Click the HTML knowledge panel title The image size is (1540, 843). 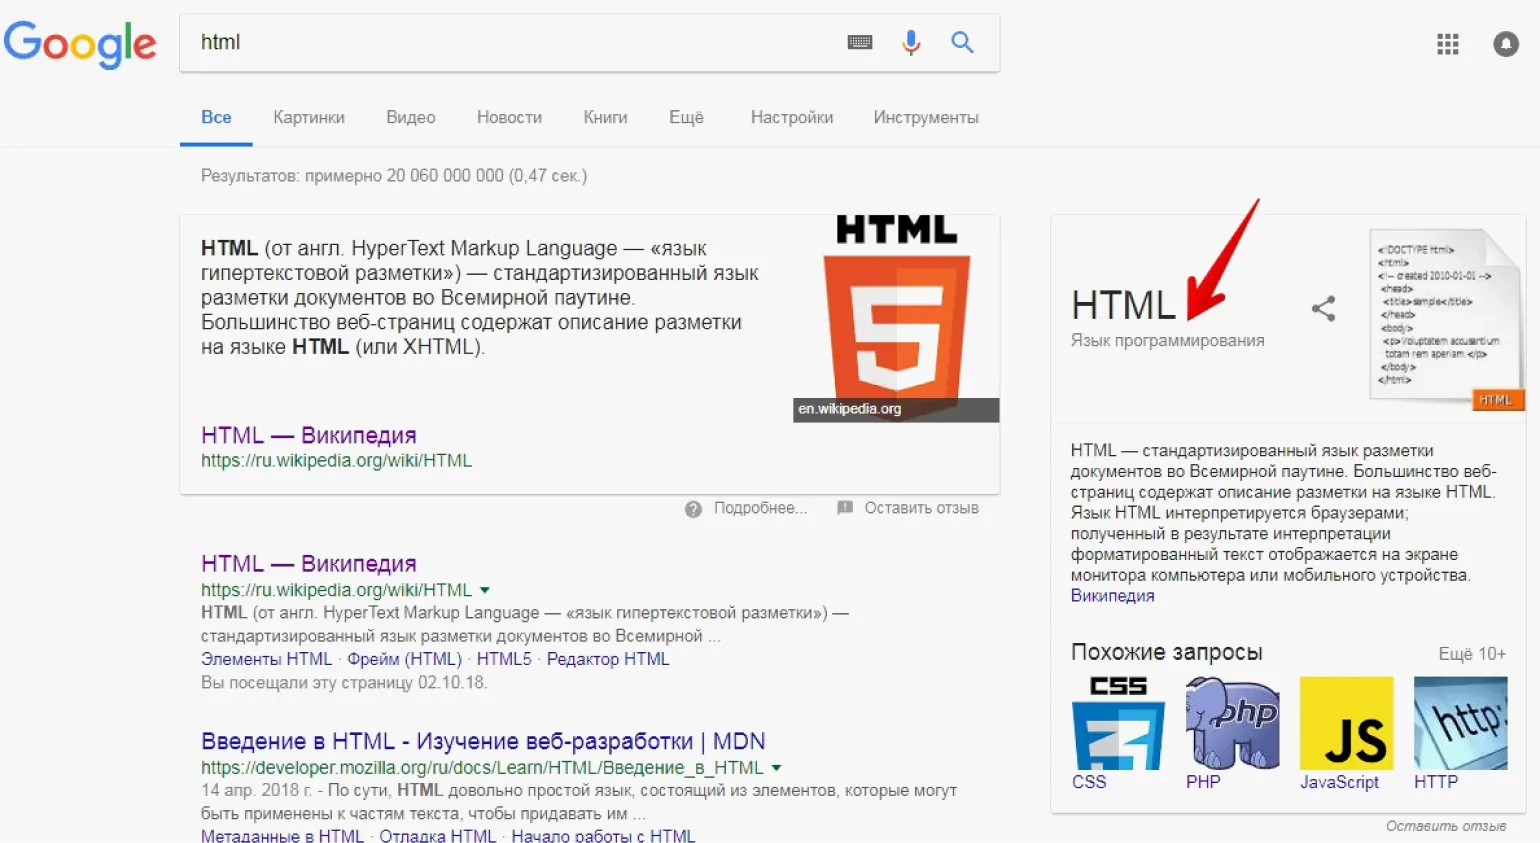[1123, 305]
